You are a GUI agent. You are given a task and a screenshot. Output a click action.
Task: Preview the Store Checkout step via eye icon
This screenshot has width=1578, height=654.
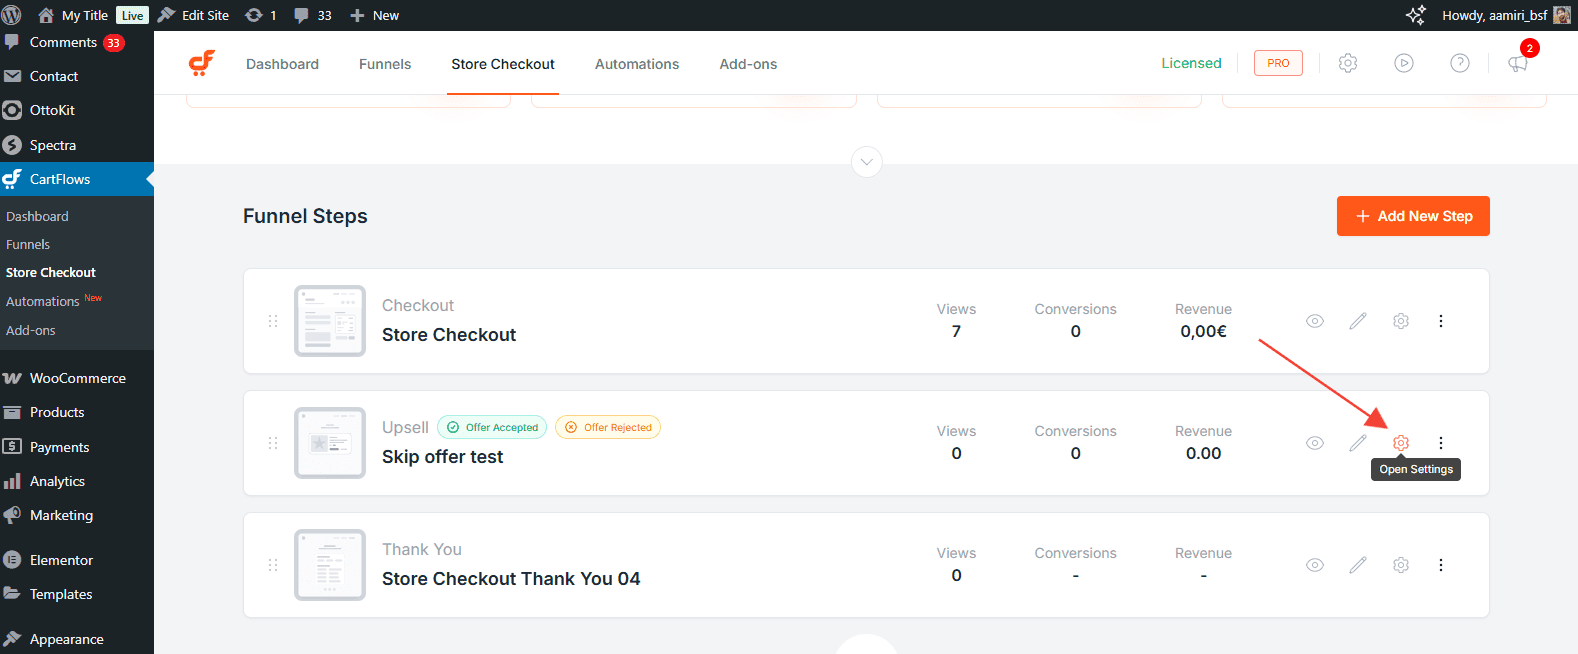1314,321
